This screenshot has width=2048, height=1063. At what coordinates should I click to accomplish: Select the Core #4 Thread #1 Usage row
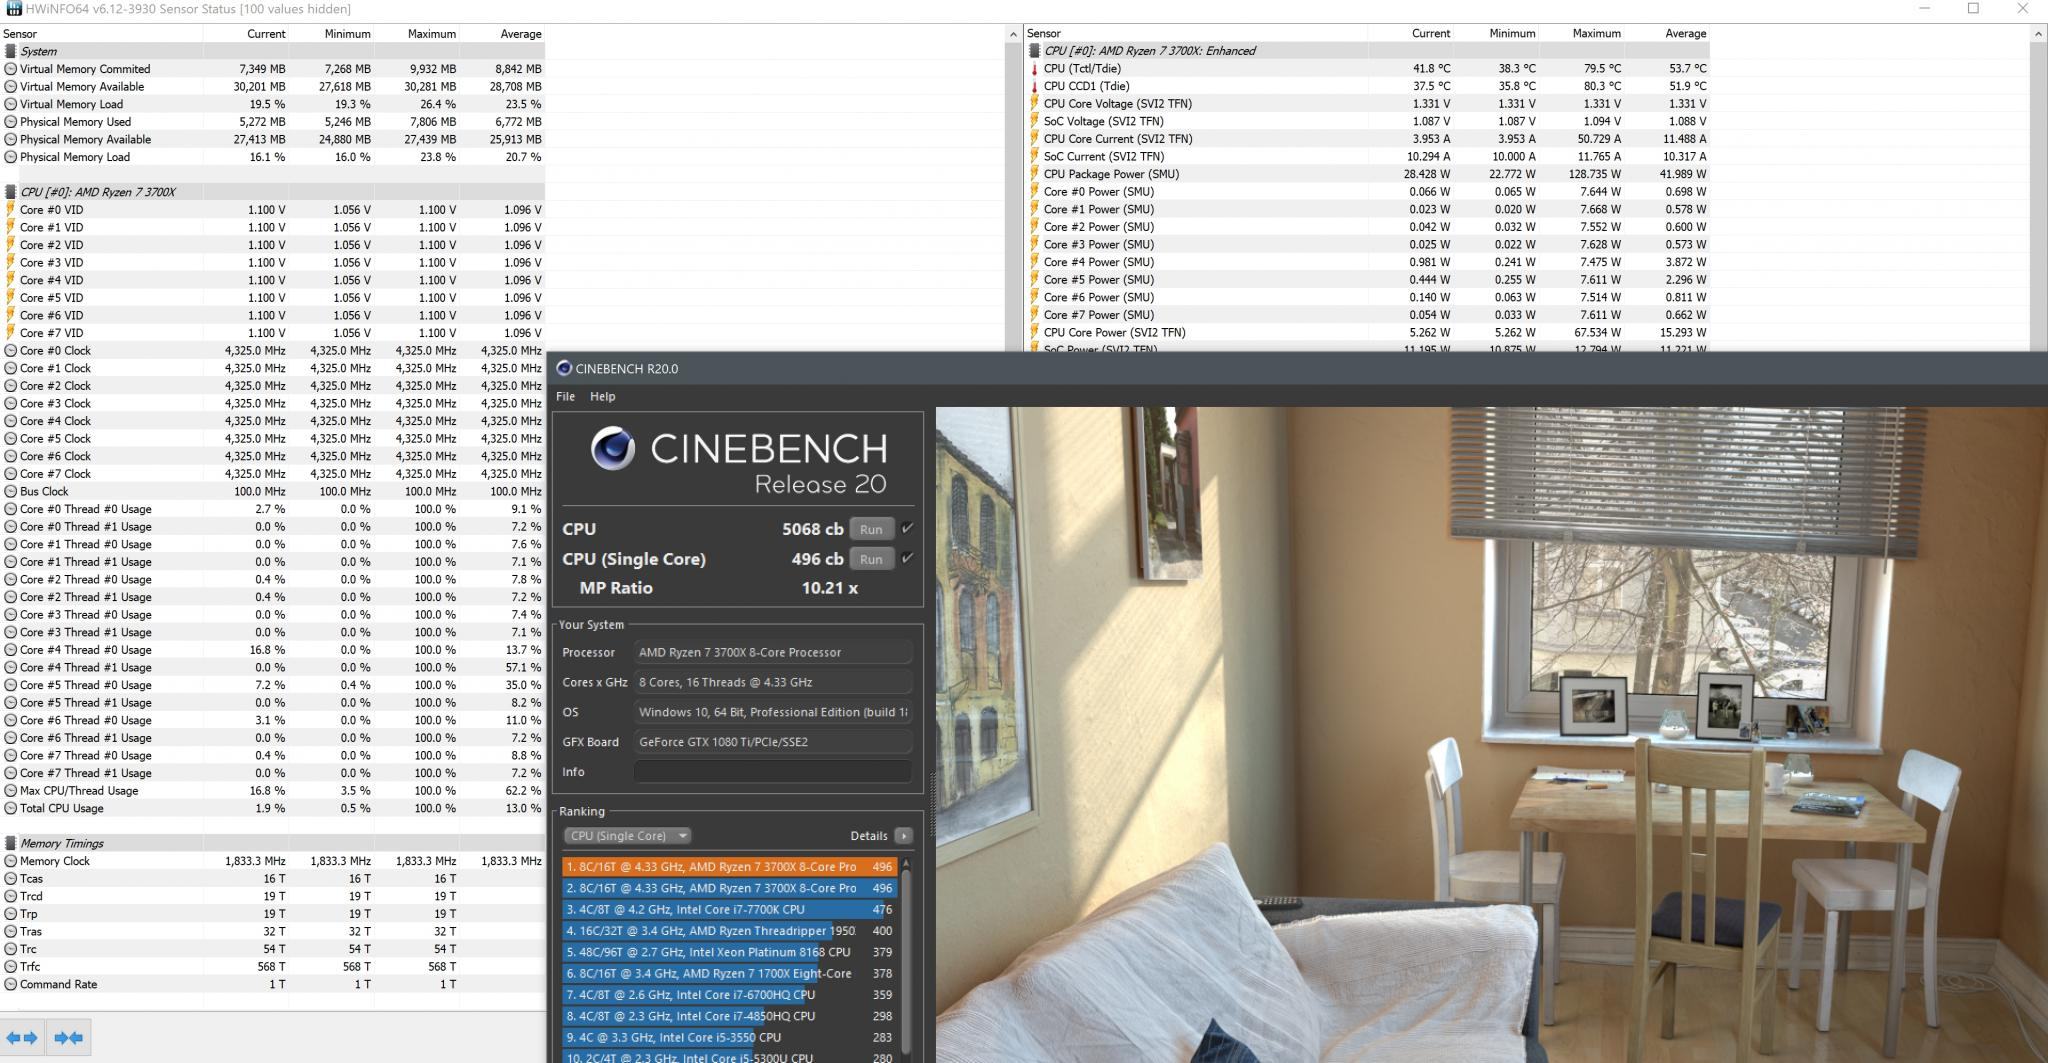(273, 667)
